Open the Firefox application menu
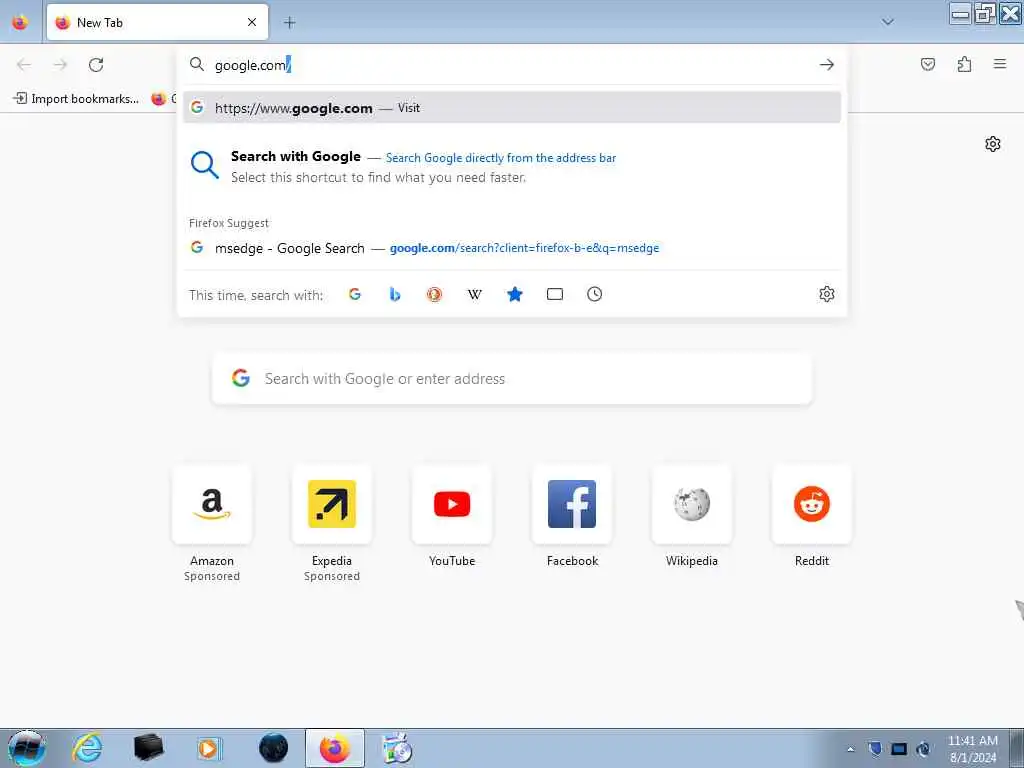This screenshot has width=1024, height=768. click(1000, 64)
